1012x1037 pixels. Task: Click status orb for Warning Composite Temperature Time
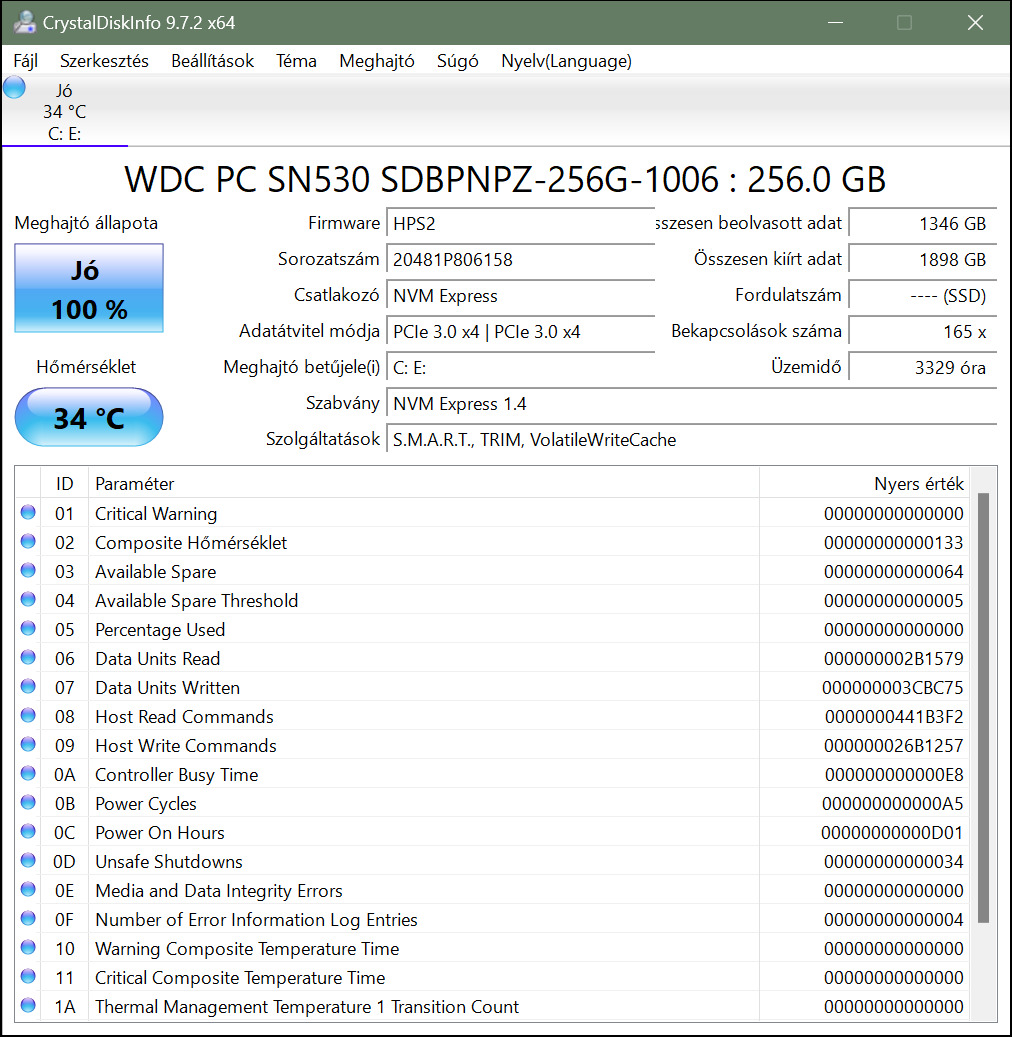(x=28, y=948)
